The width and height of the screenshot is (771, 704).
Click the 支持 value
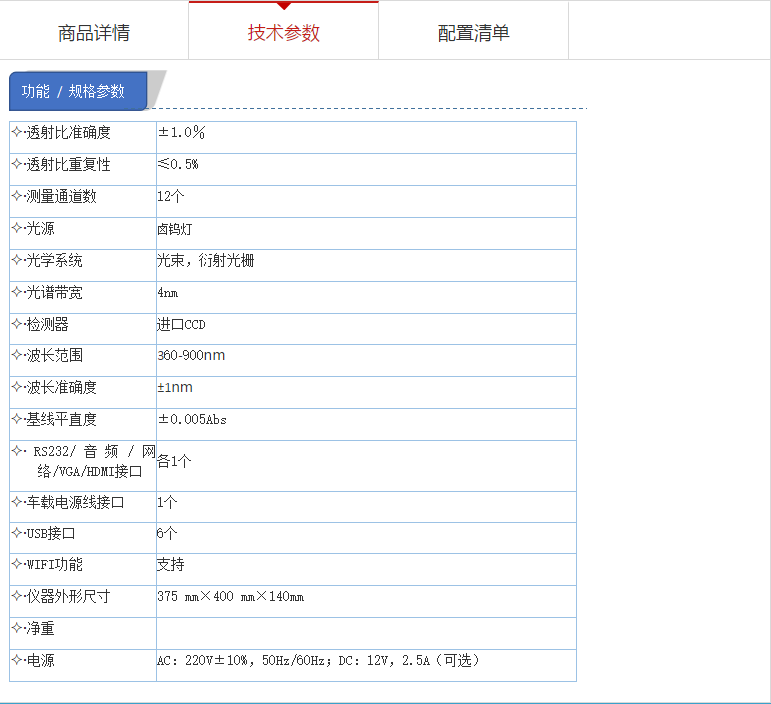171,564
